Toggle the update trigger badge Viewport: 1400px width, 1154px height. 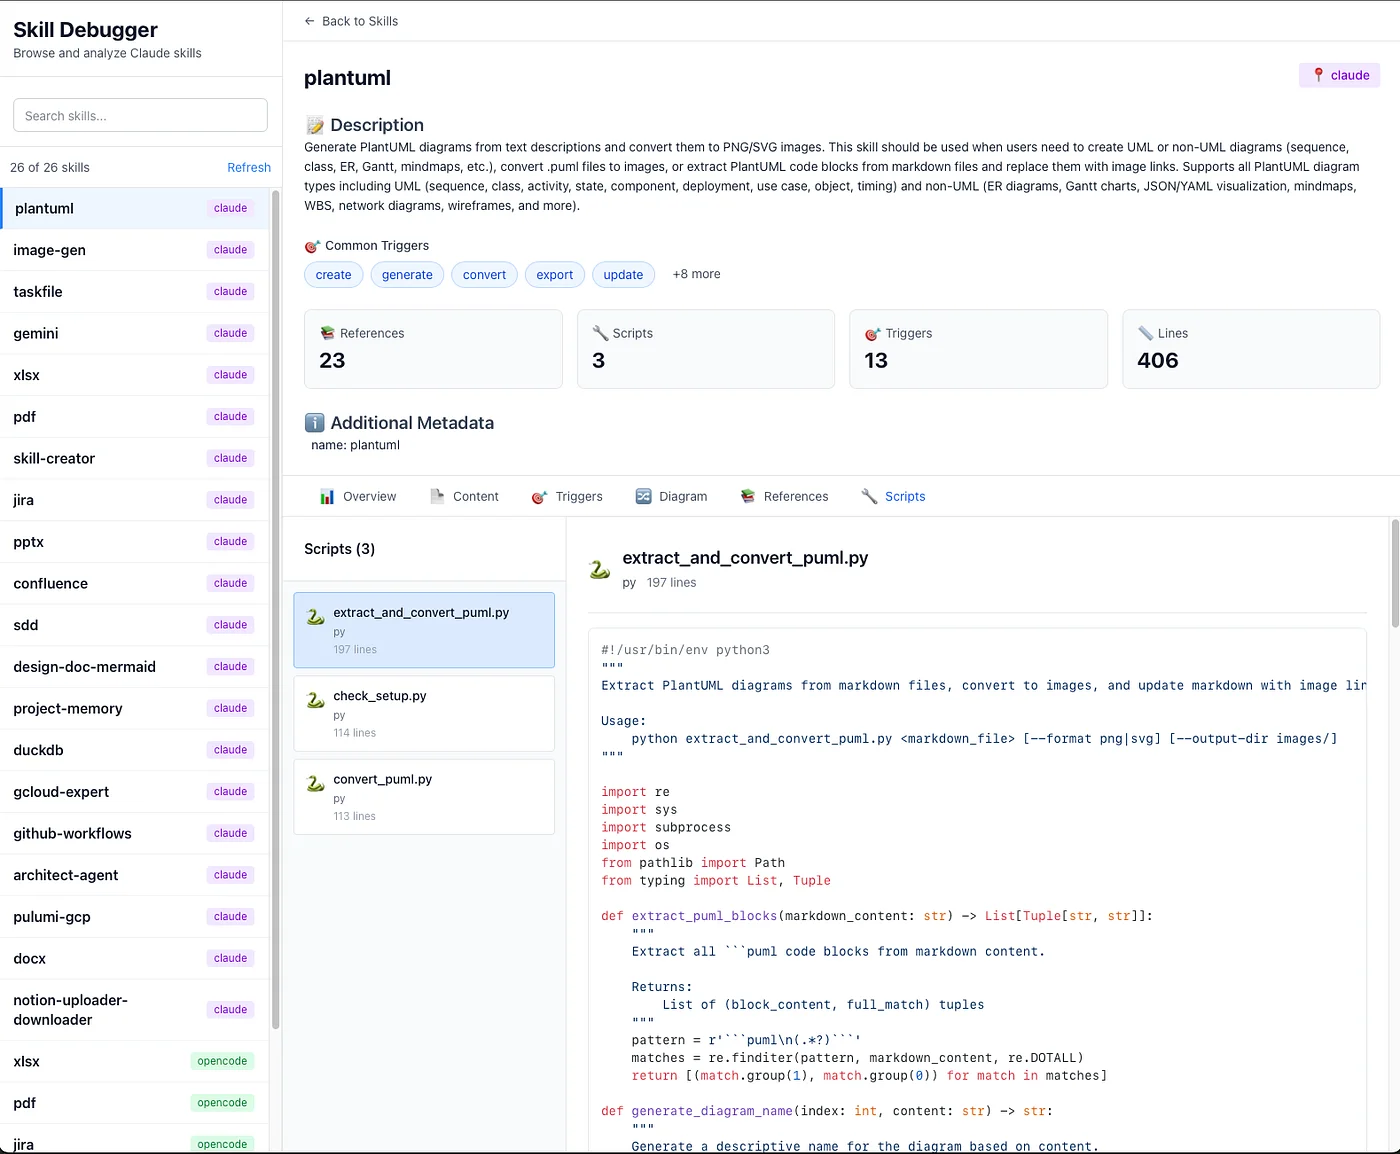[623, 274]
